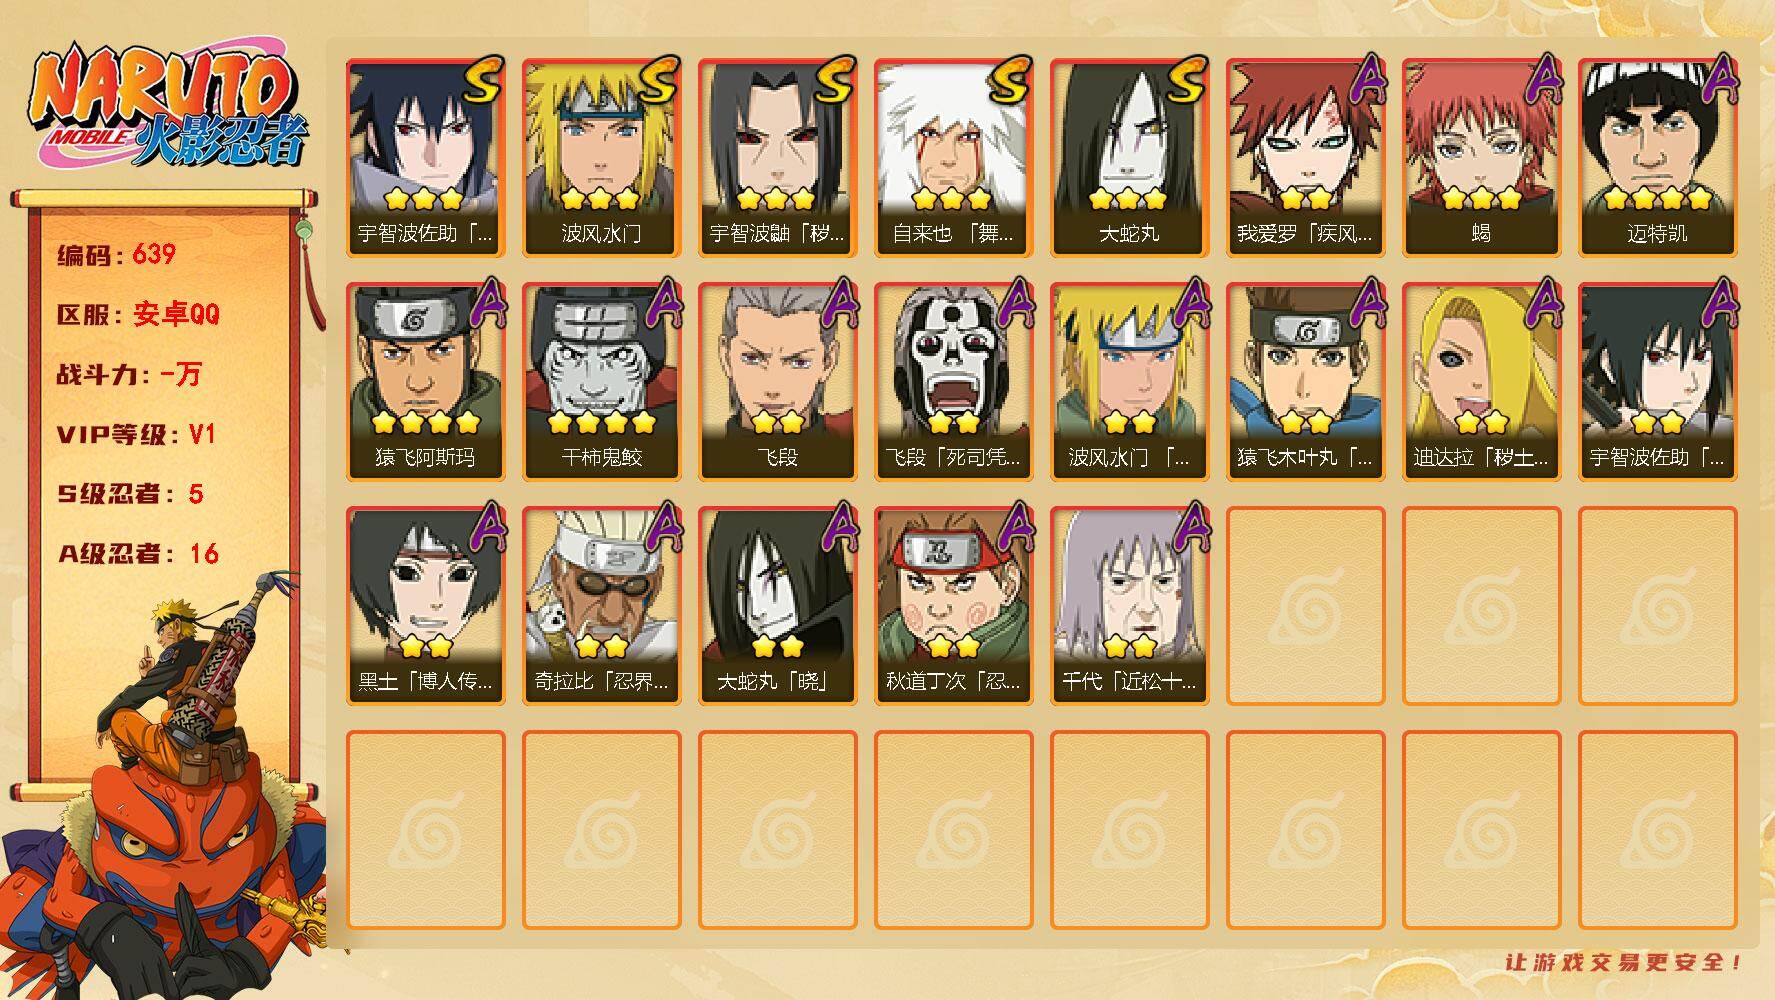Choose the 黑土「博人传...」 card
The image size is (1775, 1000).
[x=425, y=605]
